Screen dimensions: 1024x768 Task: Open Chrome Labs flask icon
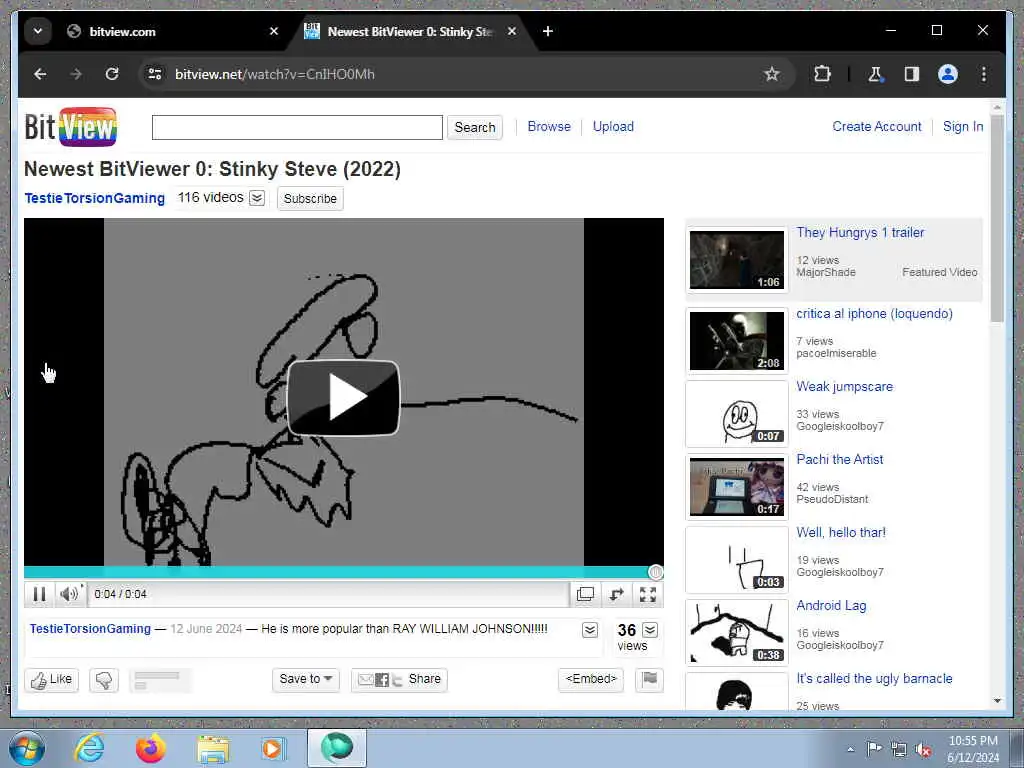(x=875, y=74)
